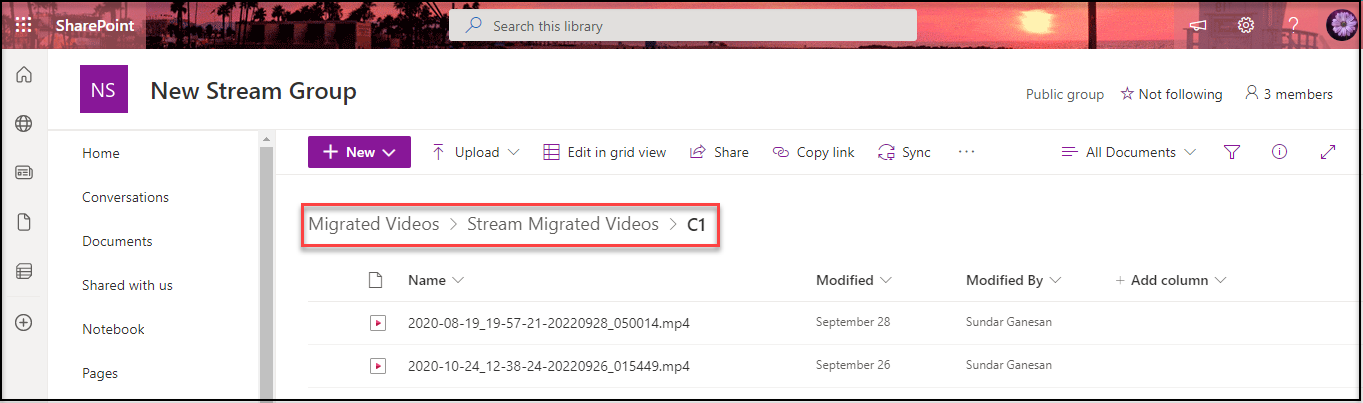Open the SharePoint app launcher waffle
Screen dimensions: 1363x403
[x=23, y=25]
